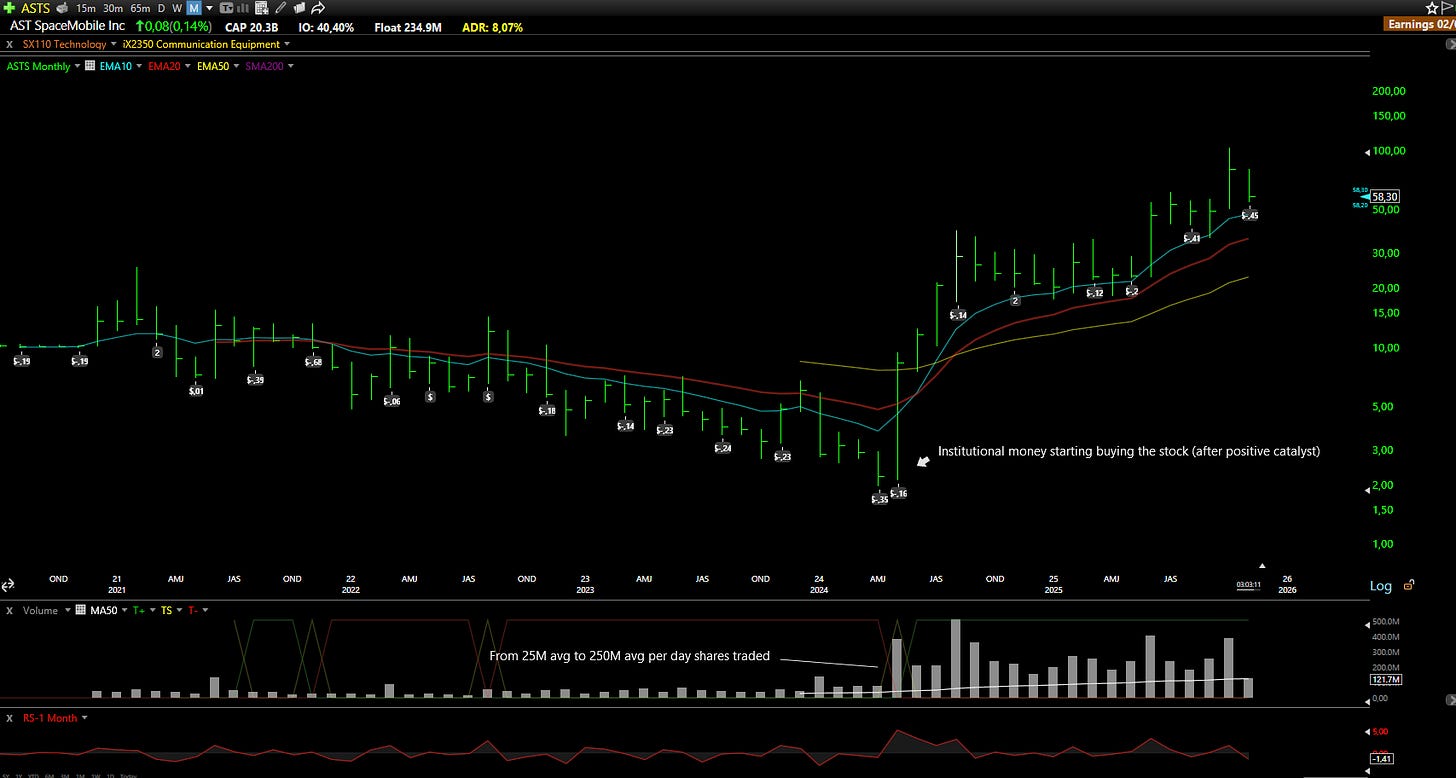
Task: Click the Float 234.9M value
Action: 408,26
